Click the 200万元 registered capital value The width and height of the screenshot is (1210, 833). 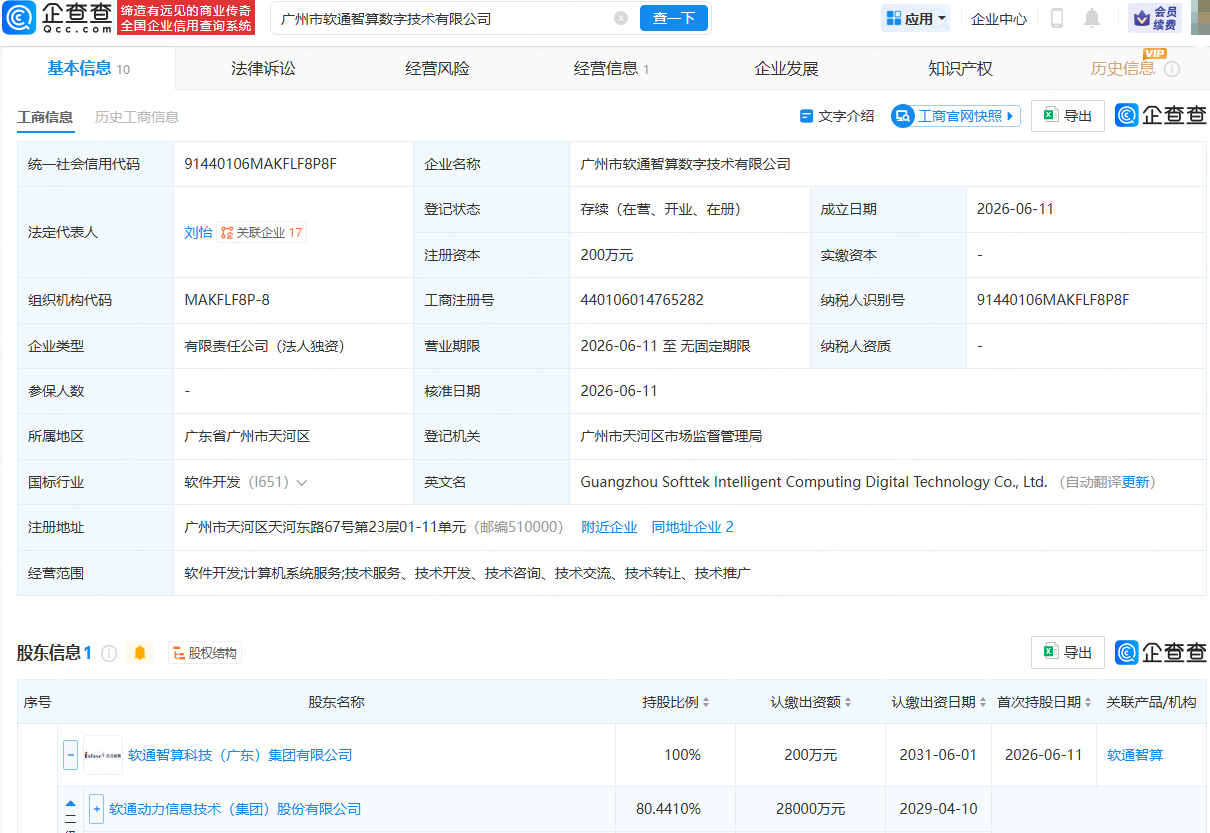(607, 255)
